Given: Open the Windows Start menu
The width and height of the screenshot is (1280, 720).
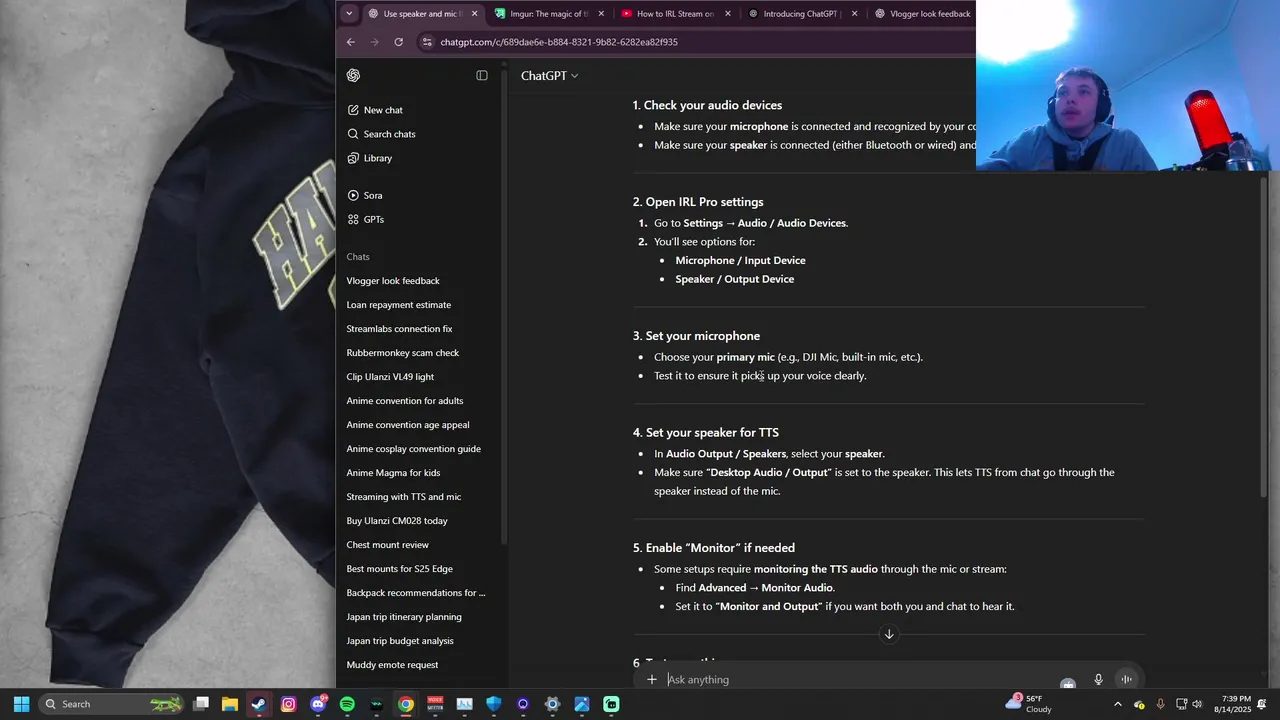Looking at the screenshot, I should tap(22, 704).
